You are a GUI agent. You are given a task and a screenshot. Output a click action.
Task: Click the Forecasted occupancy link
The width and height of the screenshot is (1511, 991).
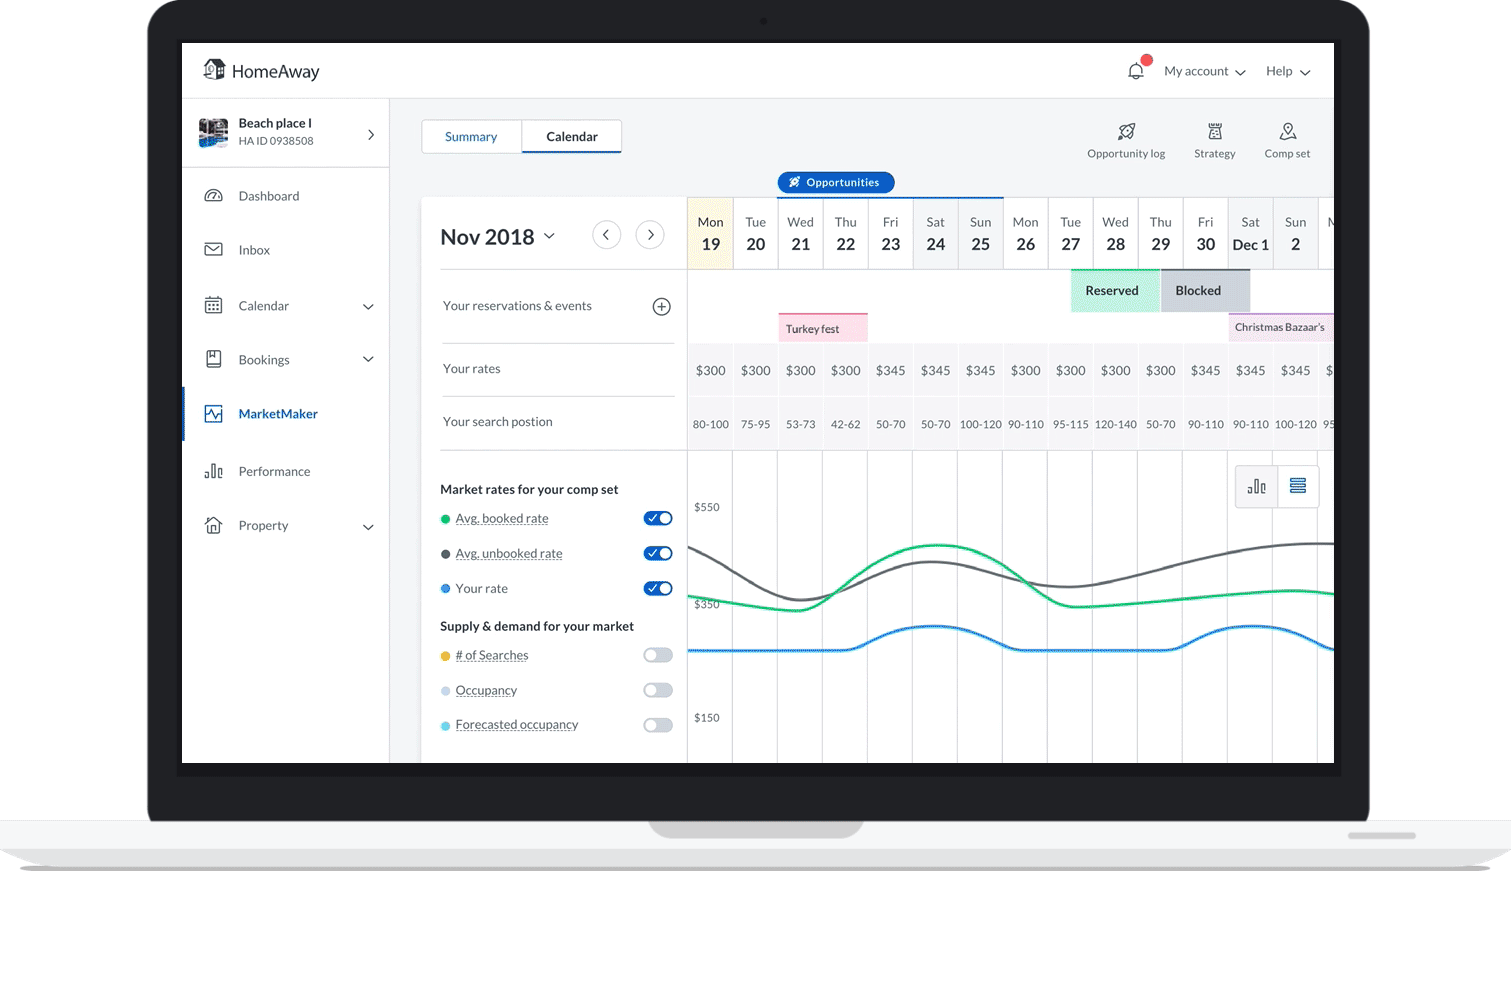point(517,724)
